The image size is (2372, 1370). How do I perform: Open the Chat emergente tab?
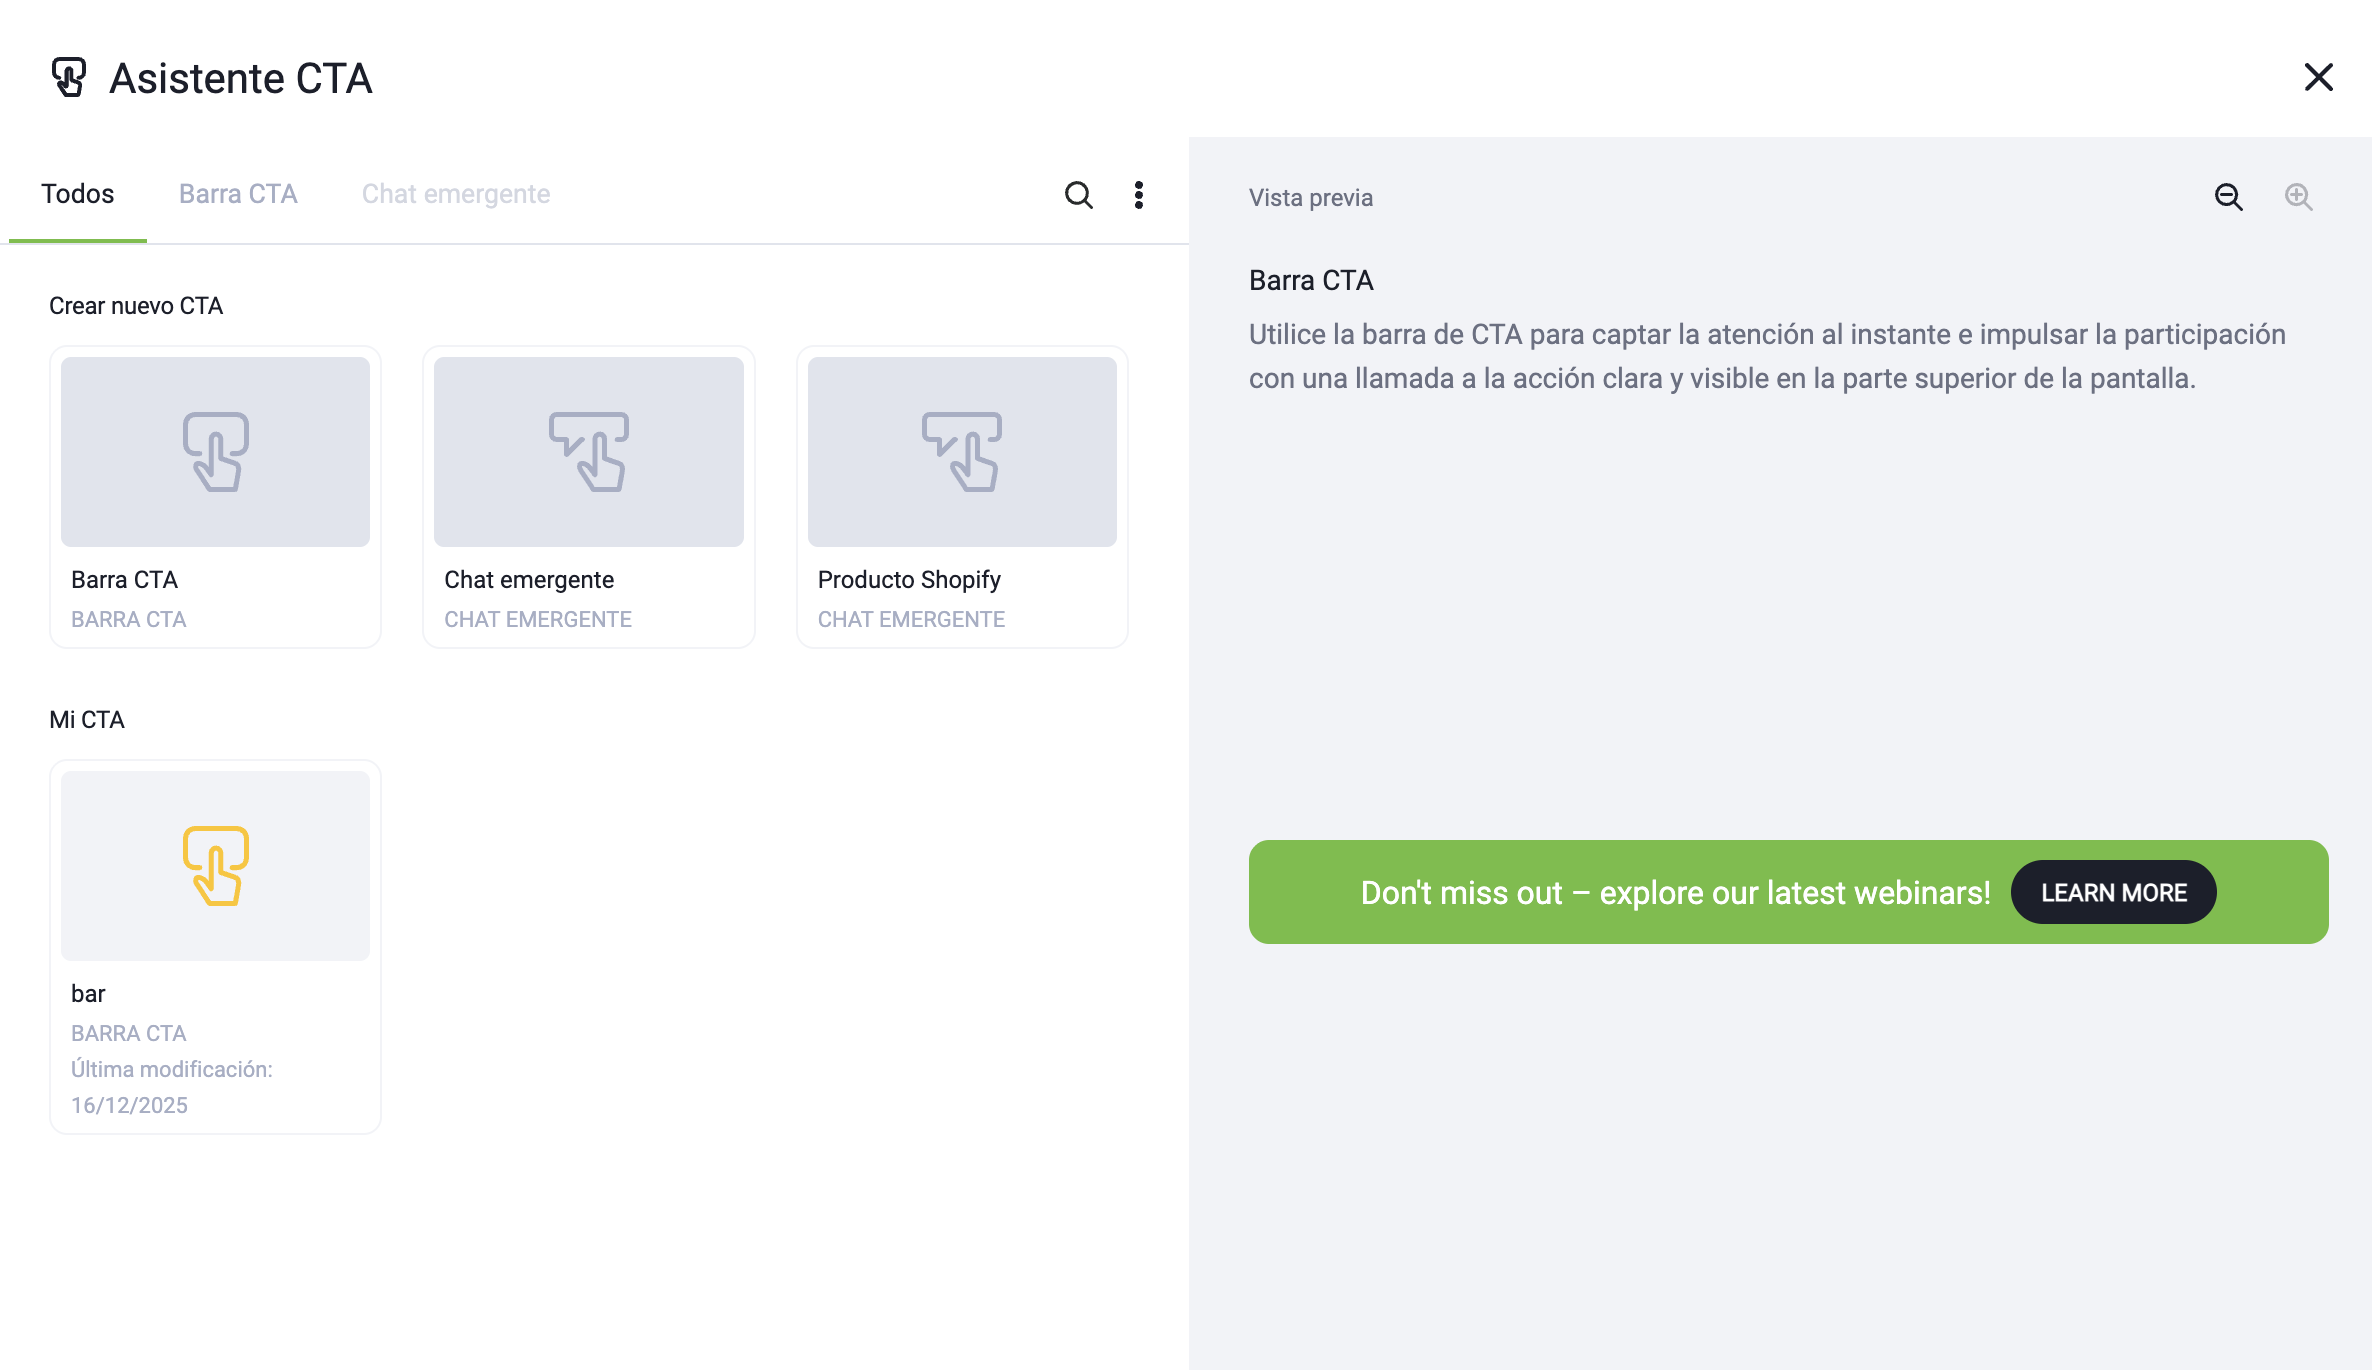(x=456, y=194)
